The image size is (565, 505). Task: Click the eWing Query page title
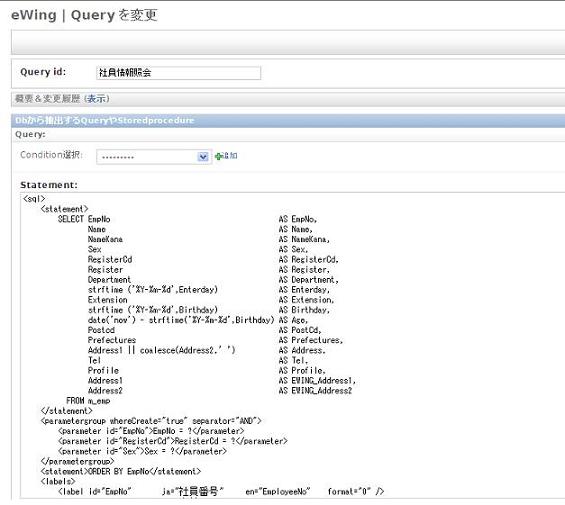click(x=84, y=15)
